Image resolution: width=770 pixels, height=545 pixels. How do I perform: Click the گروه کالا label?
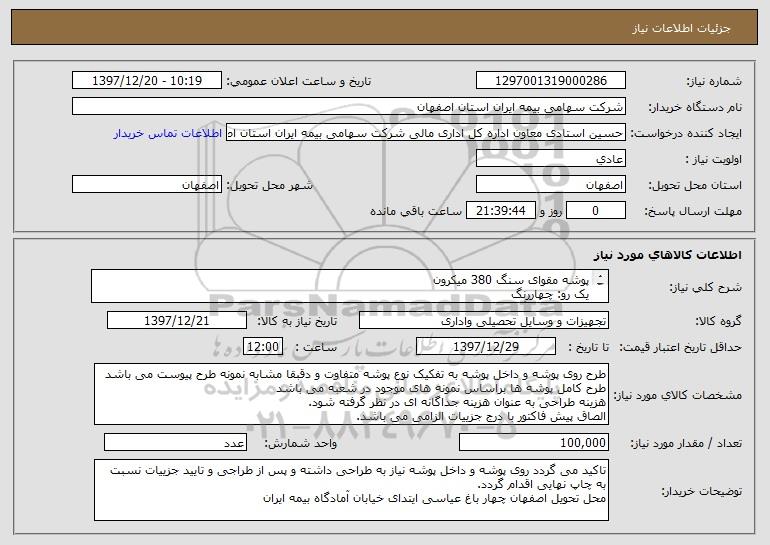pos(718,322)
